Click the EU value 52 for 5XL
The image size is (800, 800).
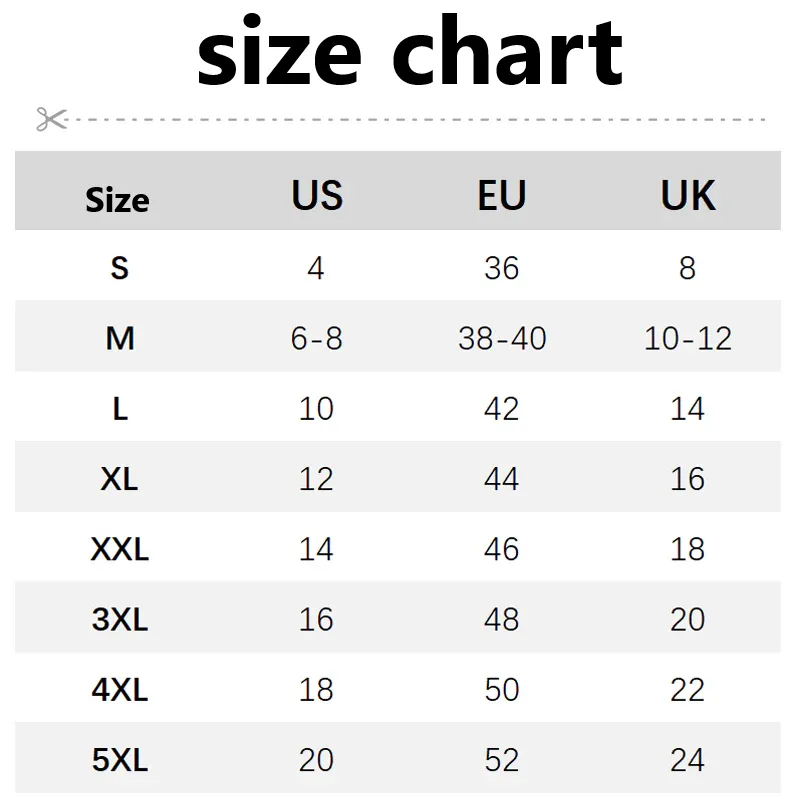click(502, 760)
